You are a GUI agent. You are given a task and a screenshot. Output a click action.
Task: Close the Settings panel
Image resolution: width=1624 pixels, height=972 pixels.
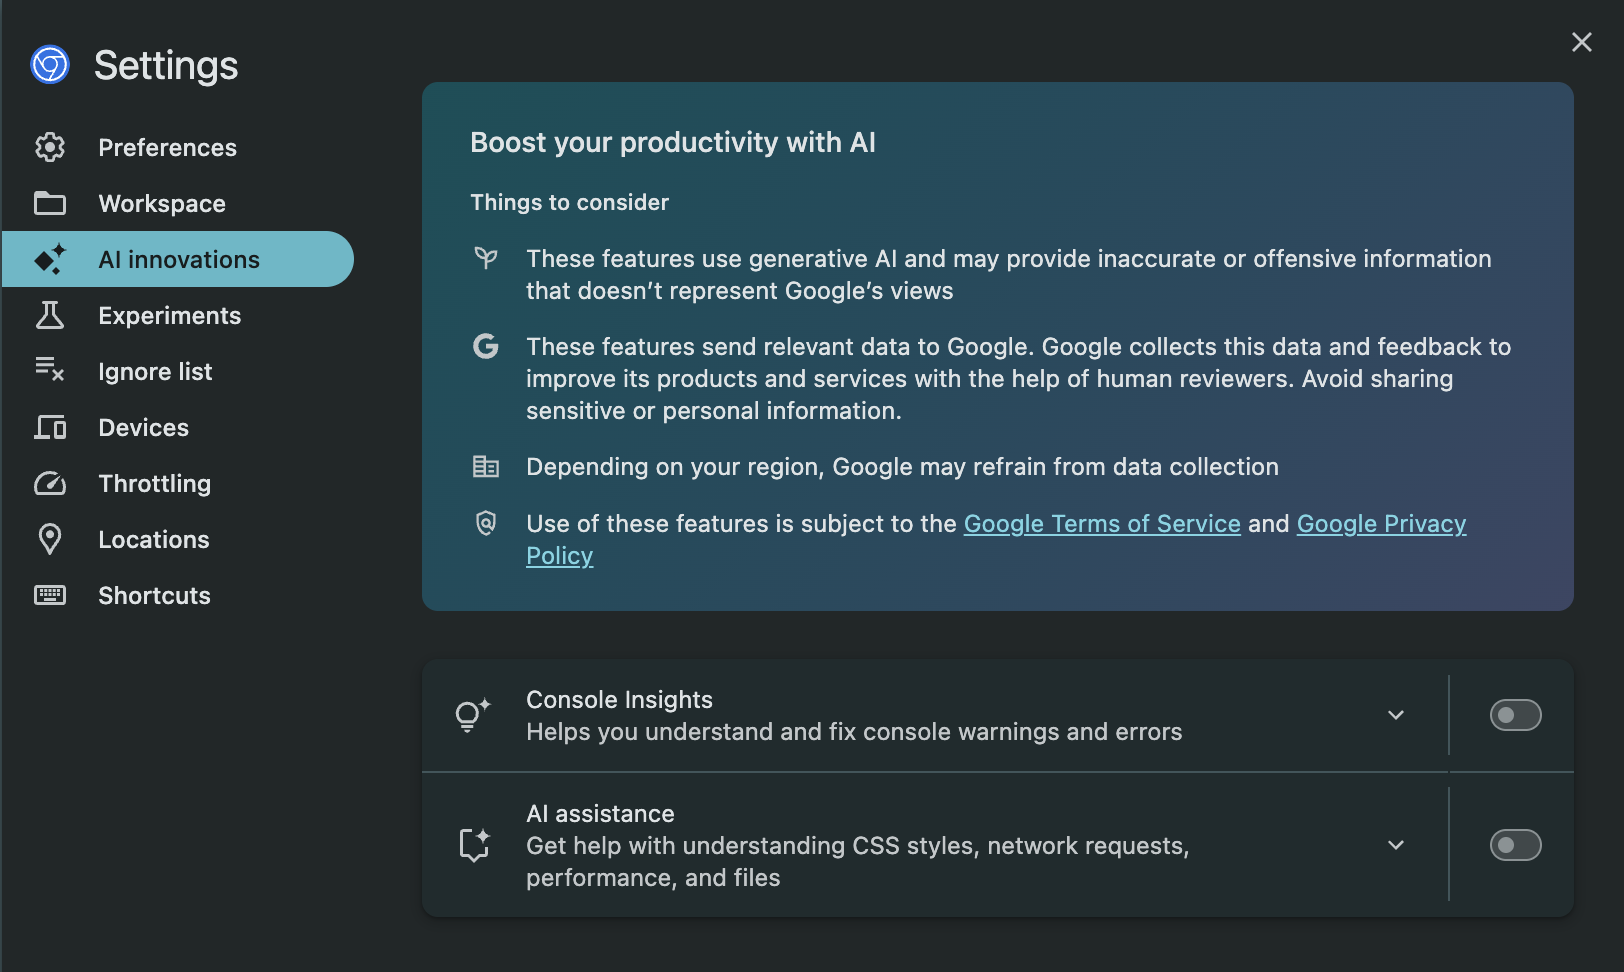[x=1581, y=42]
